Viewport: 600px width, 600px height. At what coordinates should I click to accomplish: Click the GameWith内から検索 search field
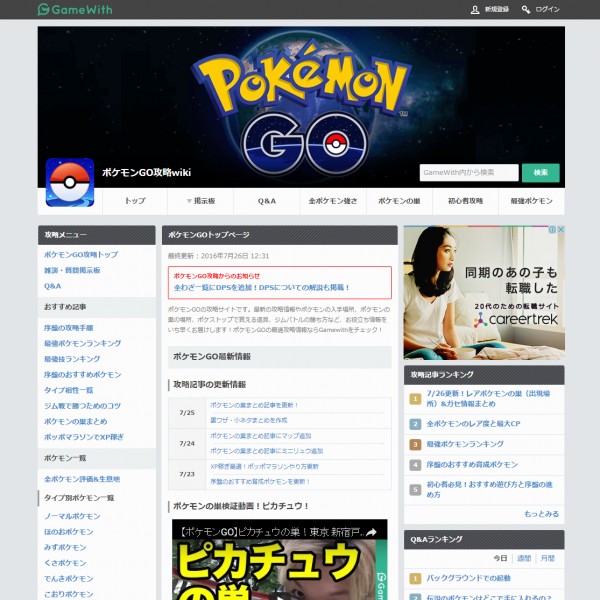(468, 173)
